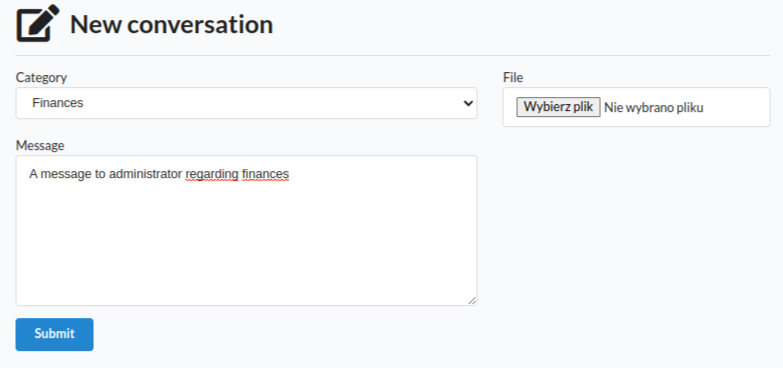Click the Wybierz plik file chooser button
Screen dimensions: 783x368
coord(558,107)
